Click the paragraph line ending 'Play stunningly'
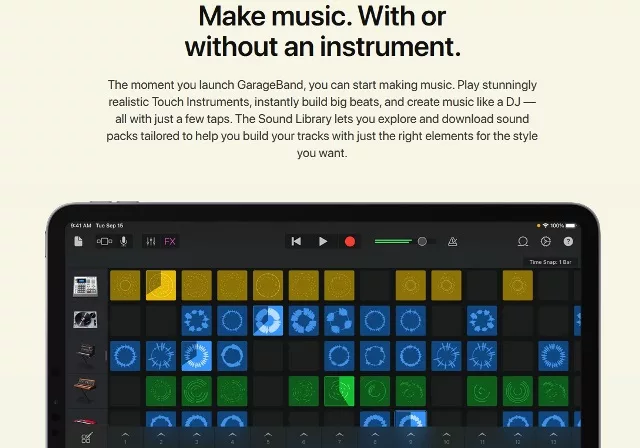Viewport: 640px width, 448px height. coord(322,85)
